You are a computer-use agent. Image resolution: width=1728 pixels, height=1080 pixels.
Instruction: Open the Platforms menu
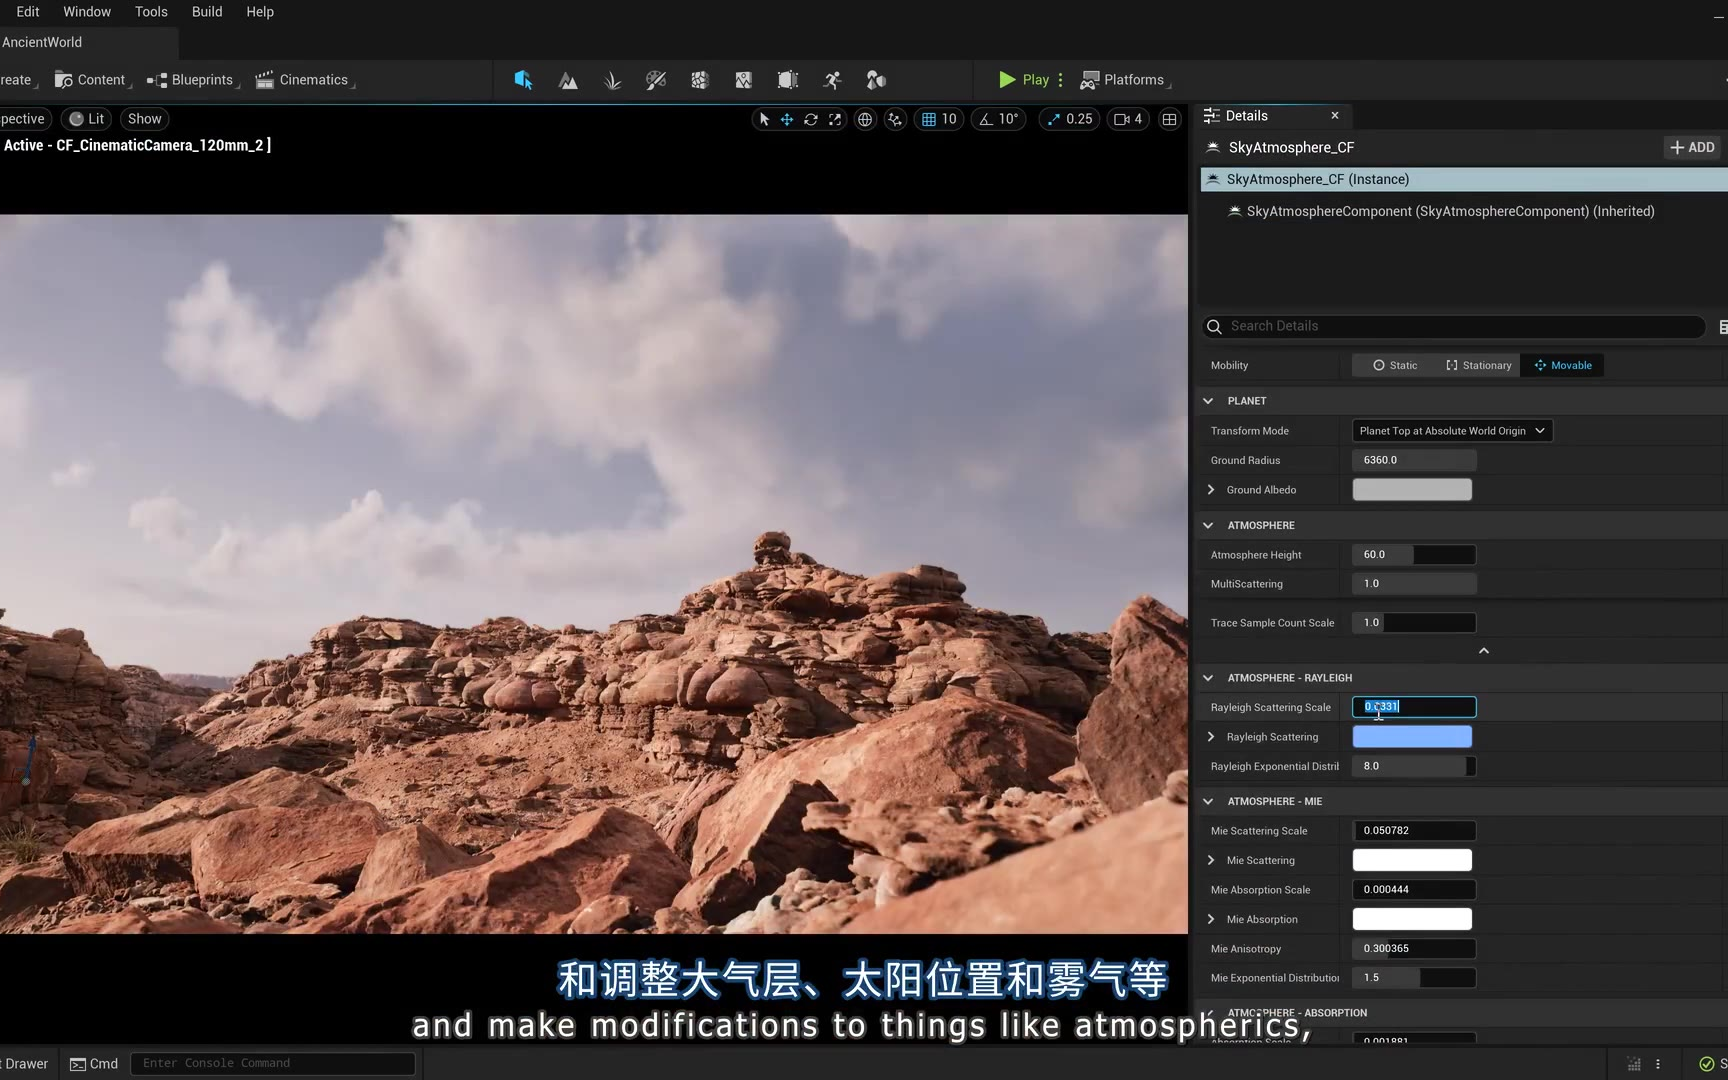pyautogui.click(x=1125, y=80)
